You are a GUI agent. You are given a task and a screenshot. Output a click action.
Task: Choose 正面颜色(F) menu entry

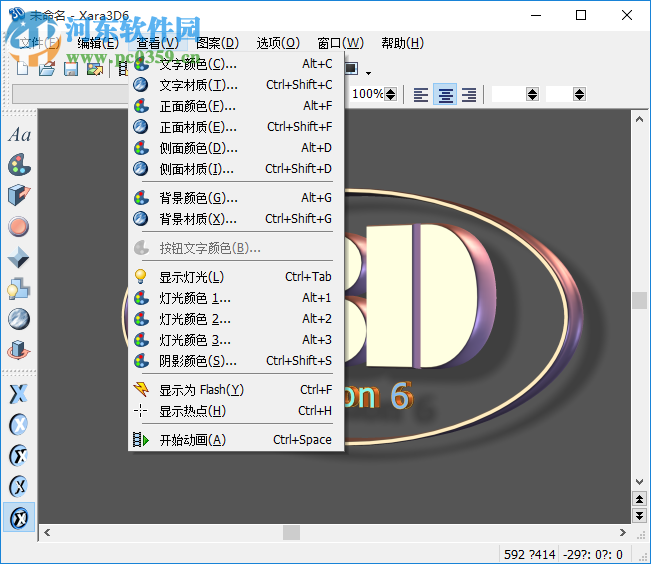point(236,106)
